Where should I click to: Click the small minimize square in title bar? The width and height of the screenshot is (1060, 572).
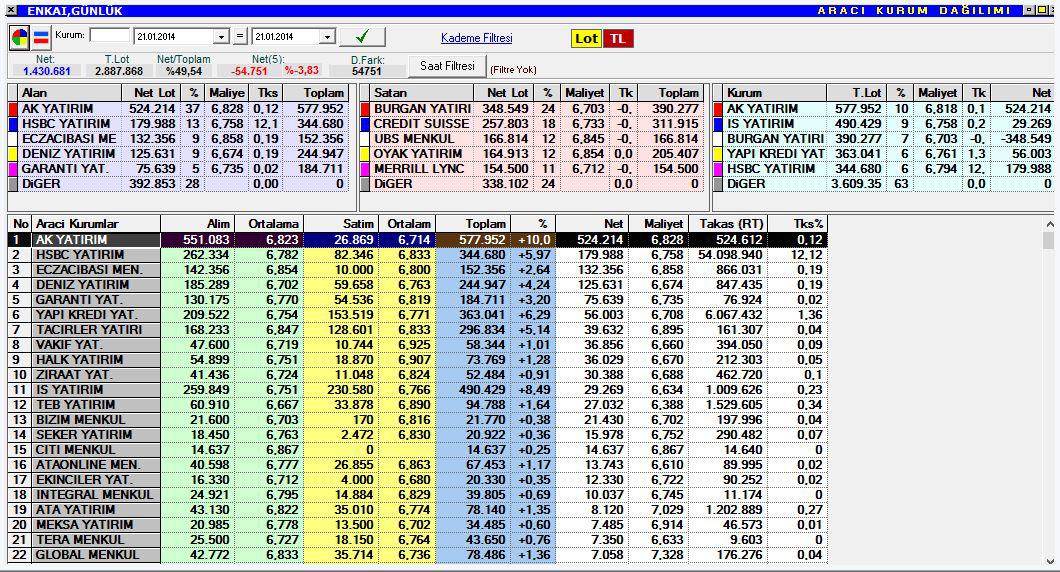click(1029, 10)
